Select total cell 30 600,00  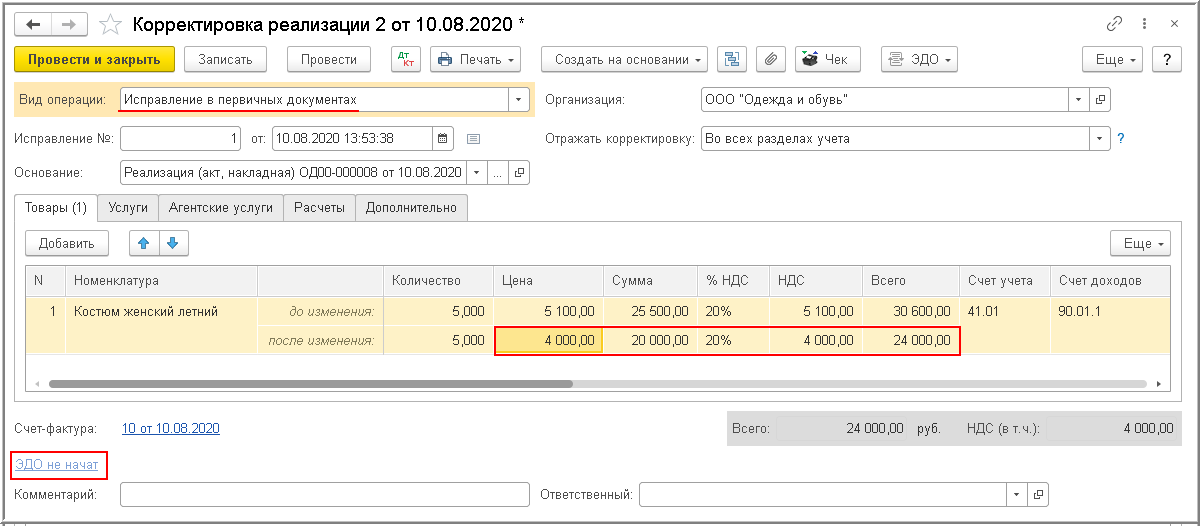[910, 311]
